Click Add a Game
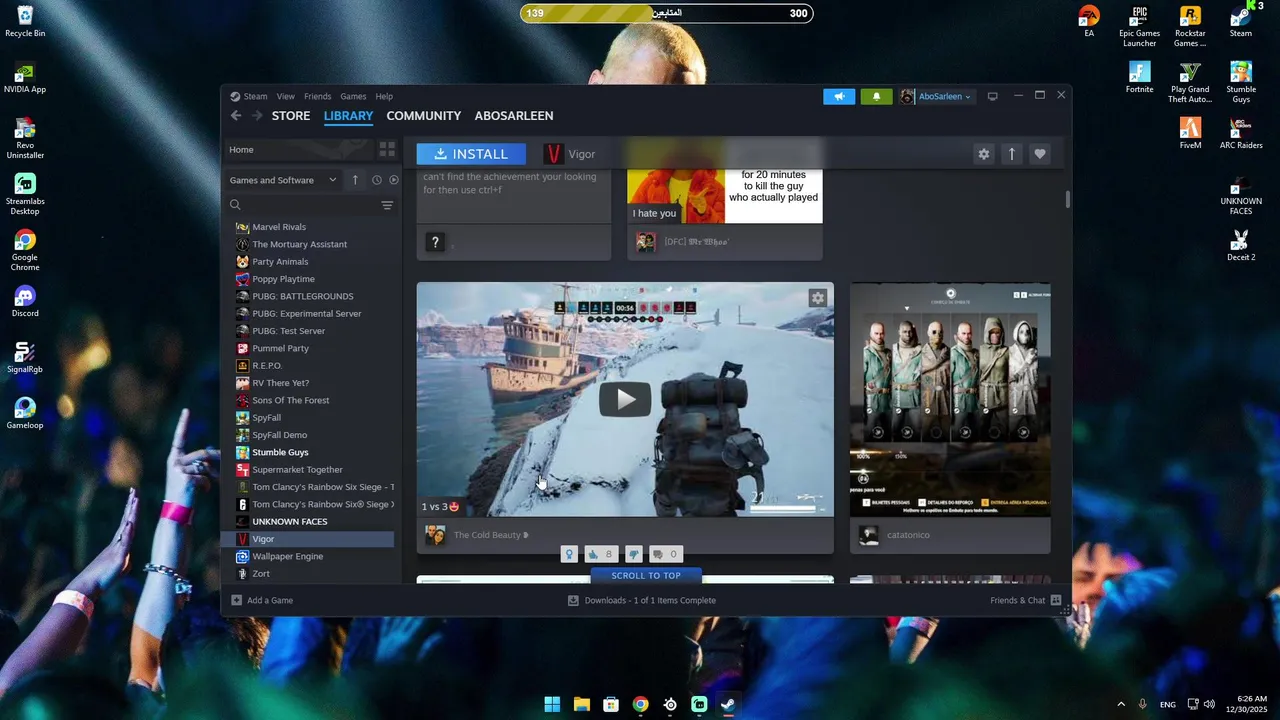 pyautogui.click(x=262, y=601)
